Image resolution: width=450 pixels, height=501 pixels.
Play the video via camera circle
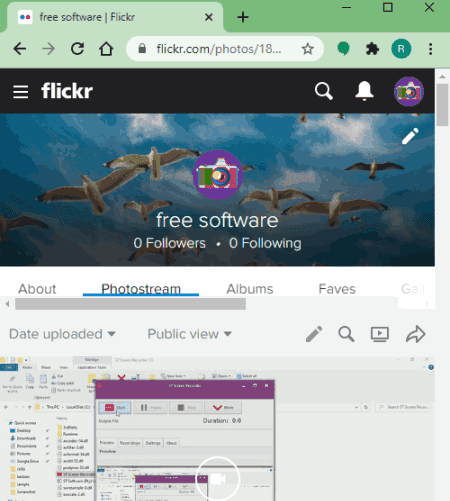click(x=218, y=479)
